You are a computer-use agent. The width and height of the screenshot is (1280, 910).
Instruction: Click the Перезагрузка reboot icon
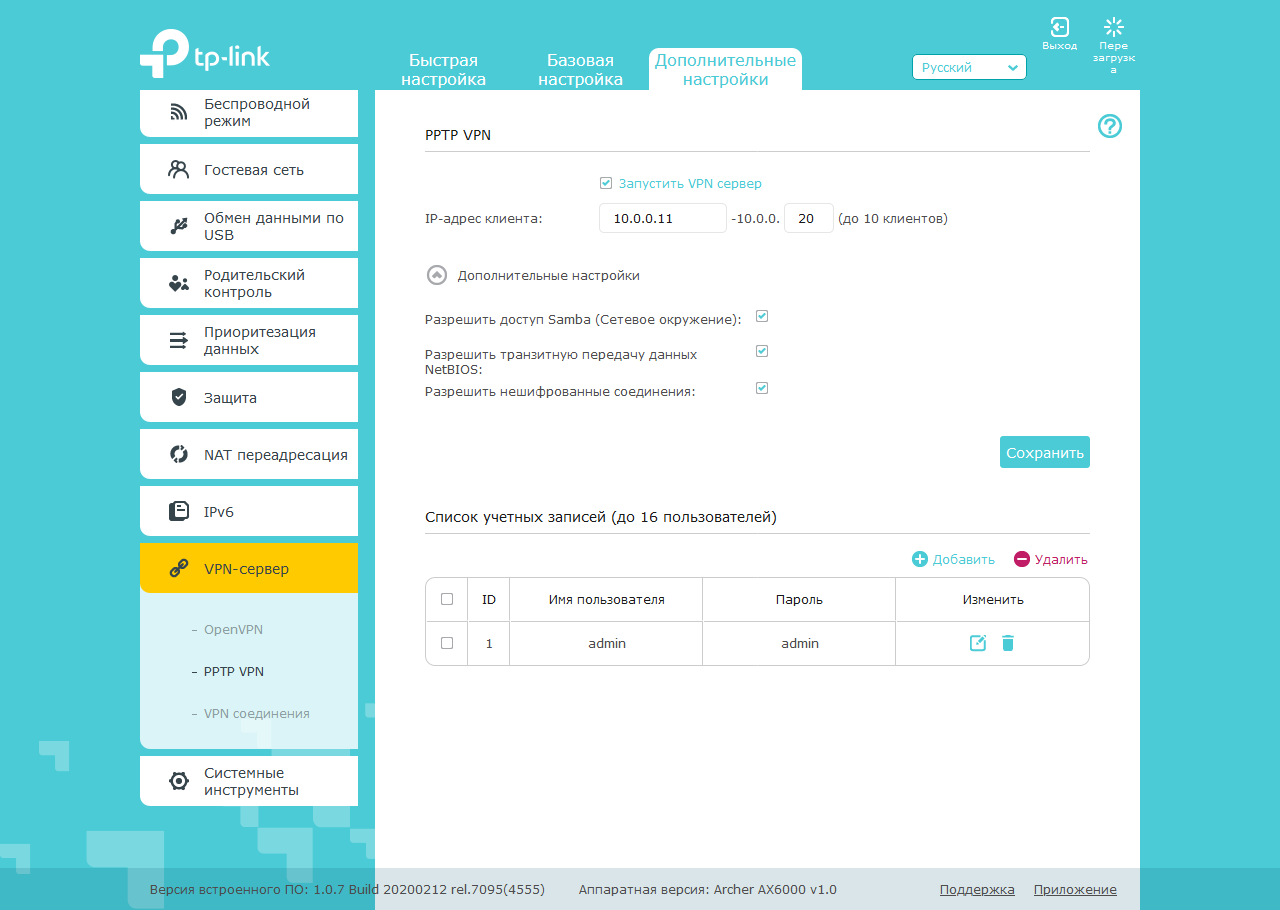1114,28
